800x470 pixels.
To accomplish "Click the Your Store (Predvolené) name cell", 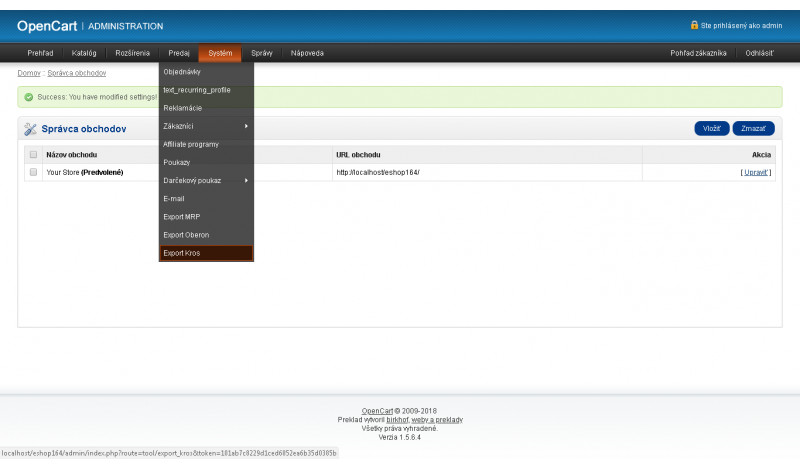I will pyautogui.click(x=85, y=172).
